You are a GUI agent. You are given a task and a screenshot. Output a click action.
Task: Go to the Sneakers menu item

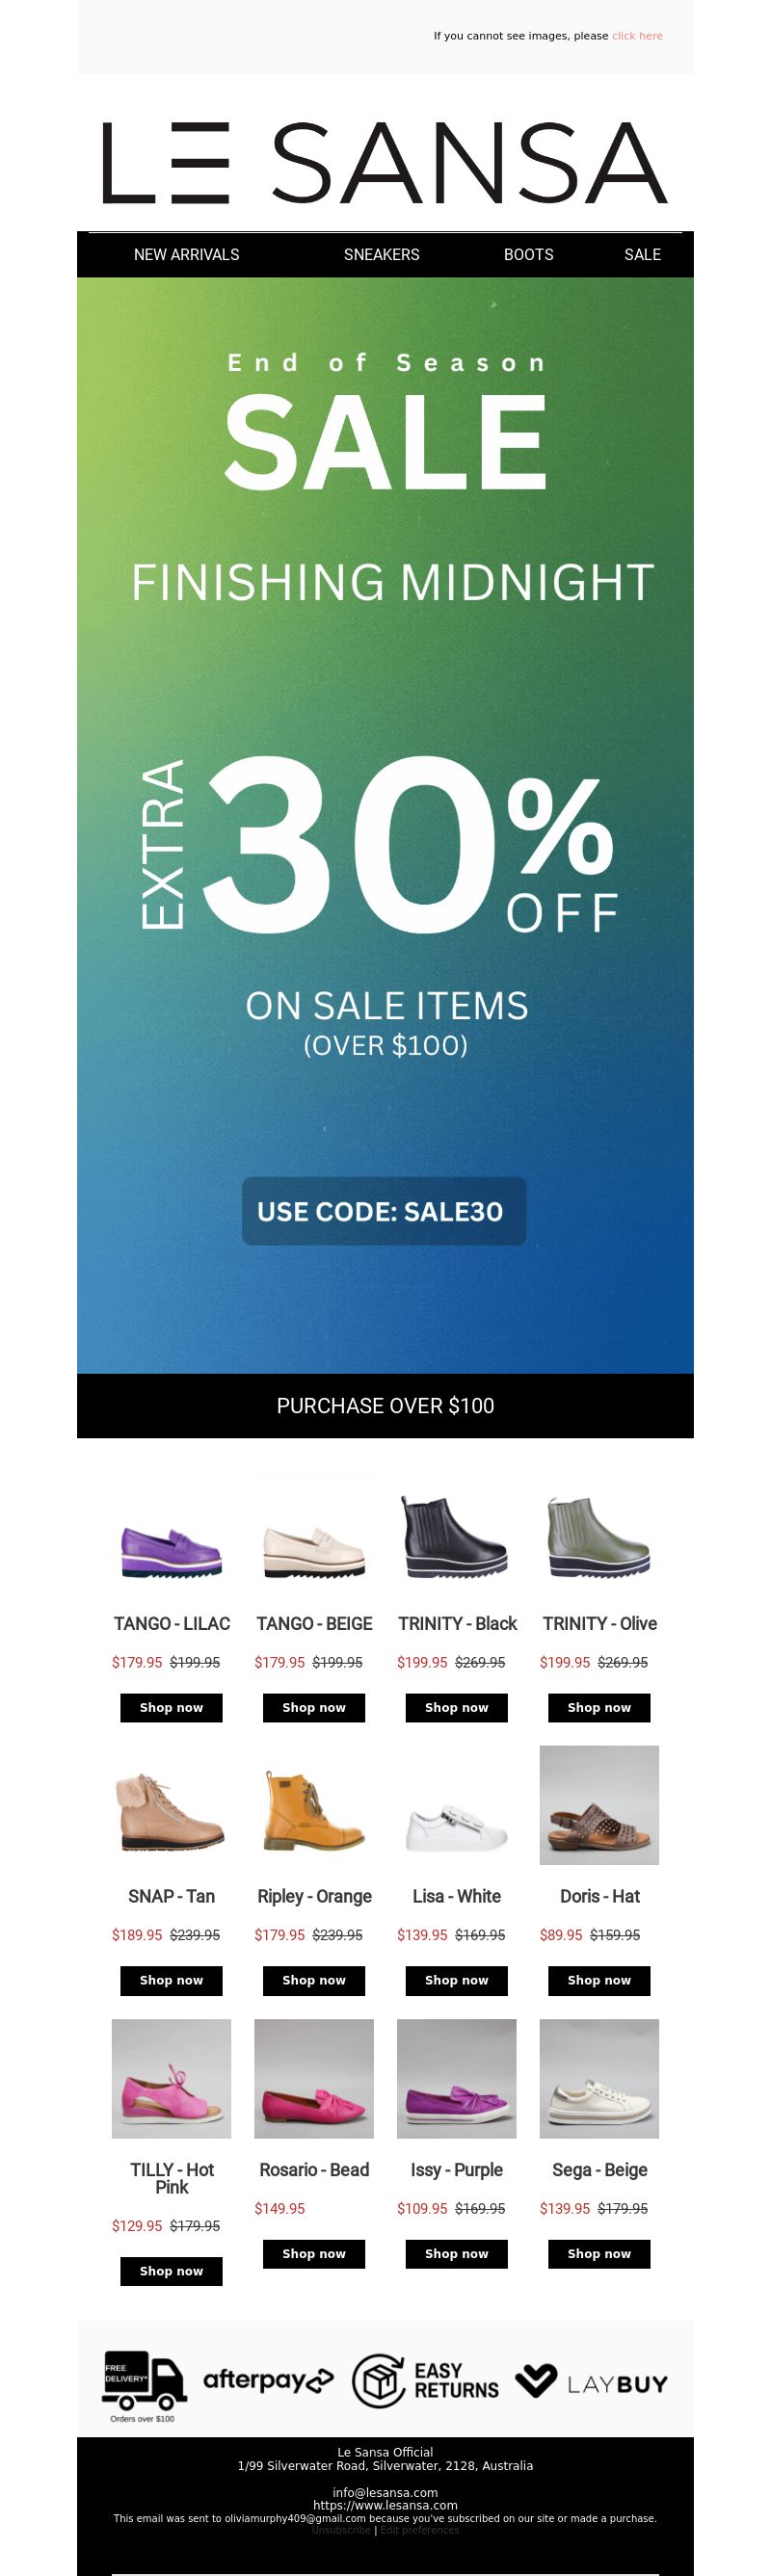(382, 254)
